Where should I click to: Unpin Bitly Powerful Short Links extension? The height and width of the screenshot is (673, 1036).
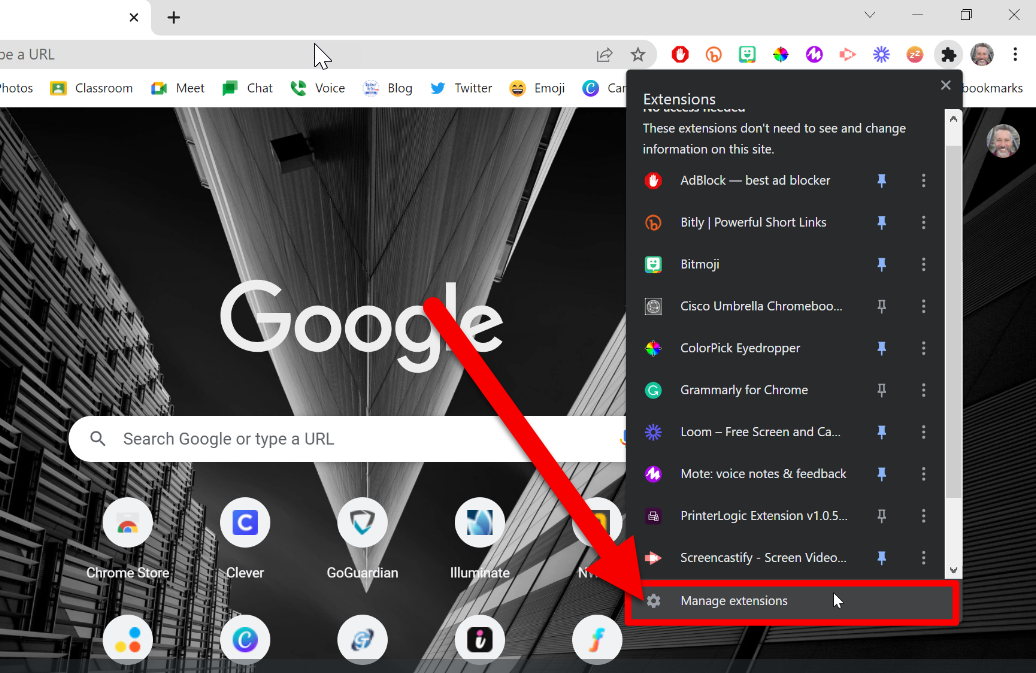click(881, 223)
